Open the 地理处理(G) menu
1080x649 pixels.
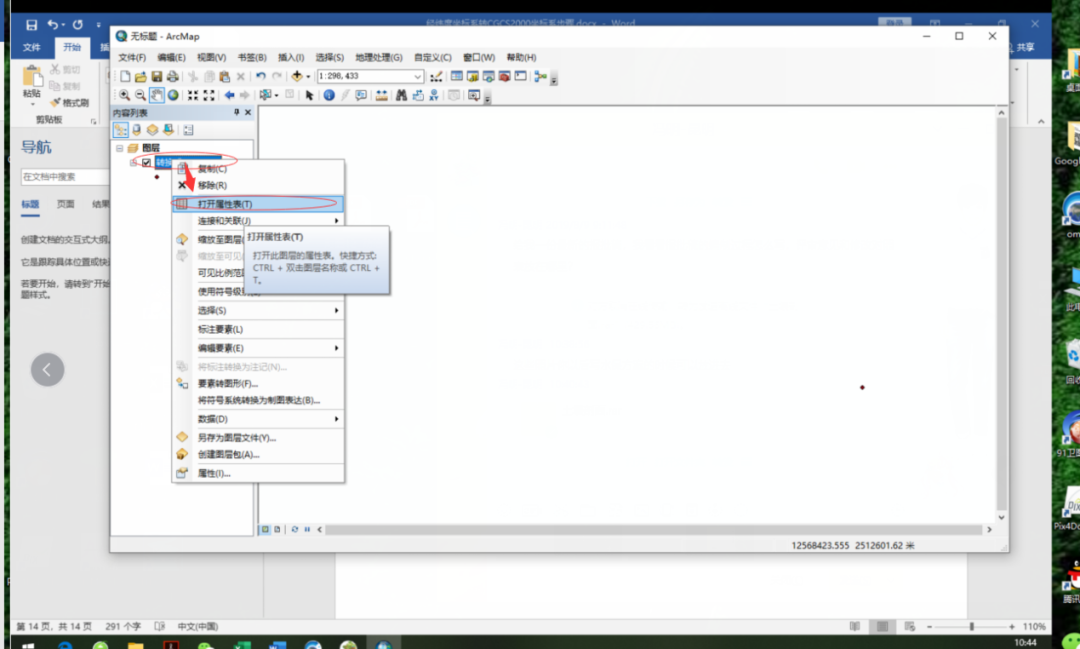point(379,58)
